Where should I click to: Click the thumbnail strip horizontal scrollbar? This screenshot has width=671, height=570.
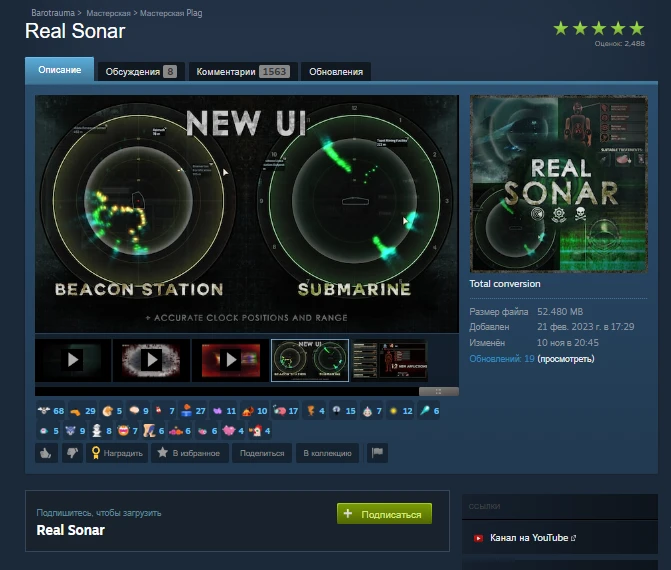pyautogui.click(x=230, y=391)
